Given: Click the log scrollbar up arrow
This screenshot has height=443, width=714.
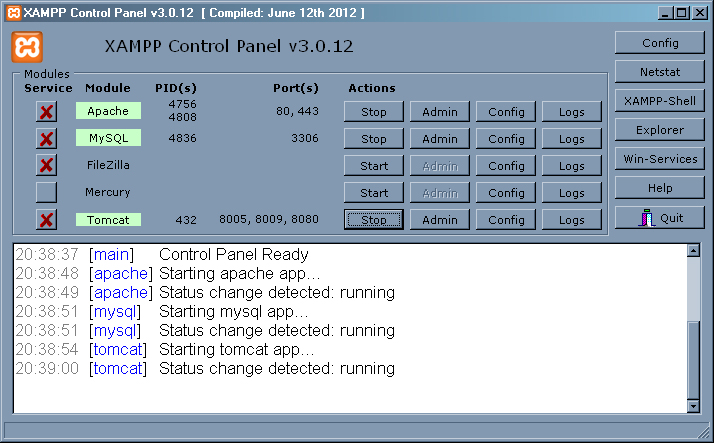Looking at the screenshot, I should click(694, 250).
